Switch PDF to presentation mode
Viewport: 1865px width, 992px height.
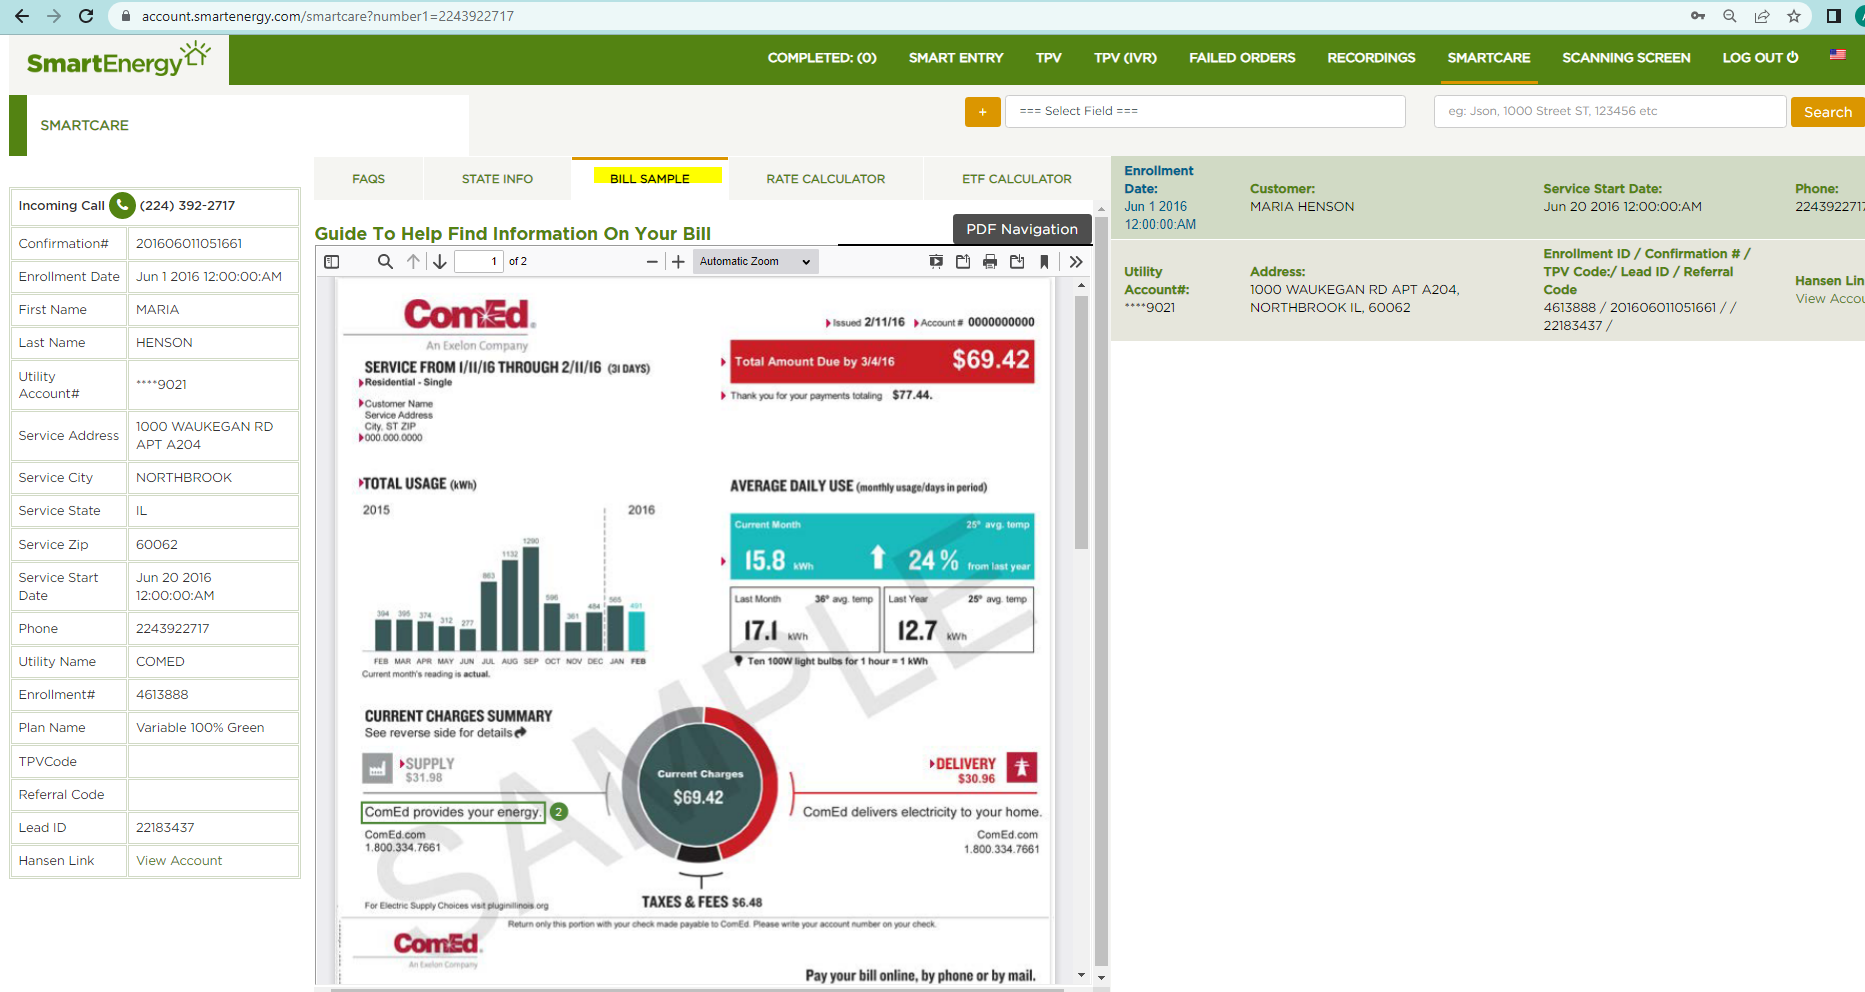point(936,262)
